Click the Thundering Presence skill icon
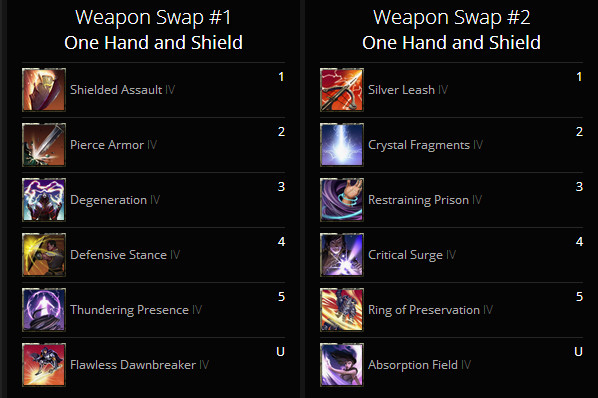The image size is (598, 398). 44,310
